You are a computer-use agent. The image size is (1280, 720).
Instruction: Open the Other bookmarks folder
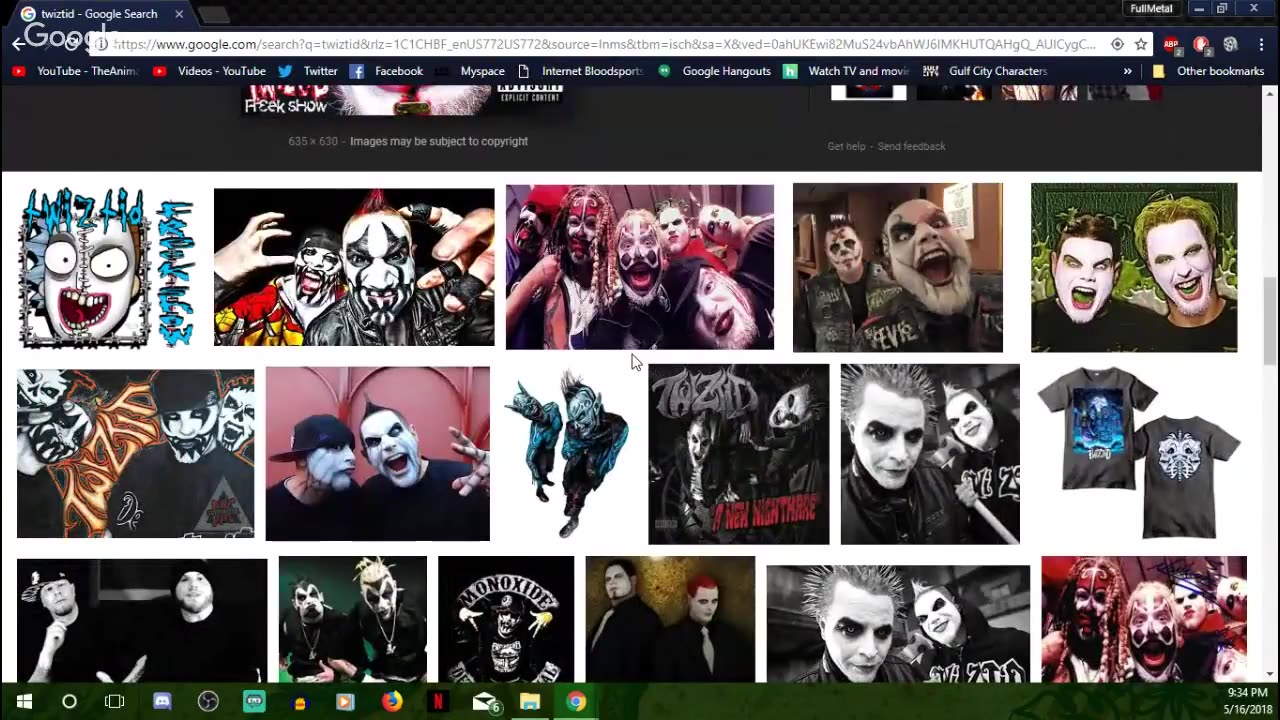1209,71
